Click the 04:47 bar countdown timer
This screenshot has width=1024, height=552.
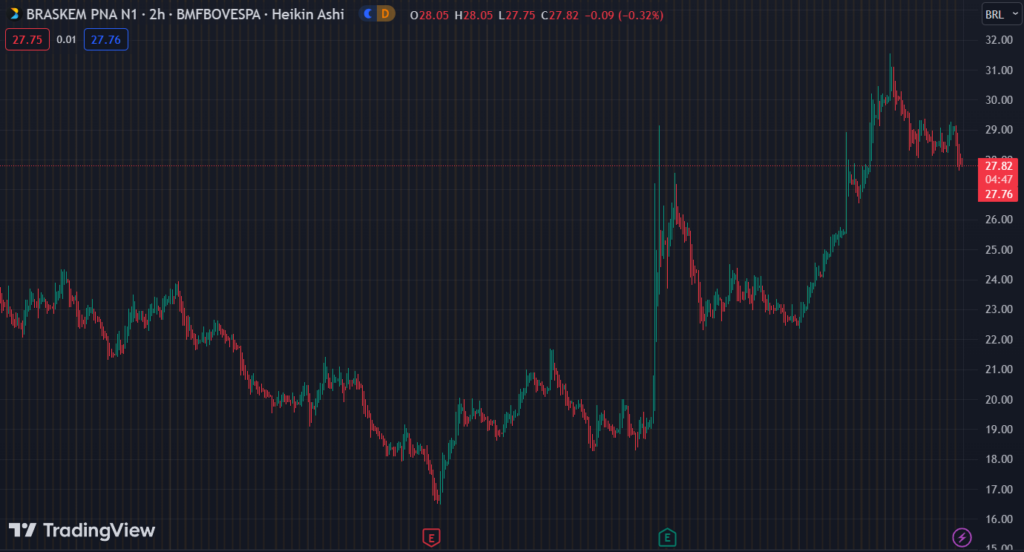[999, 180]
